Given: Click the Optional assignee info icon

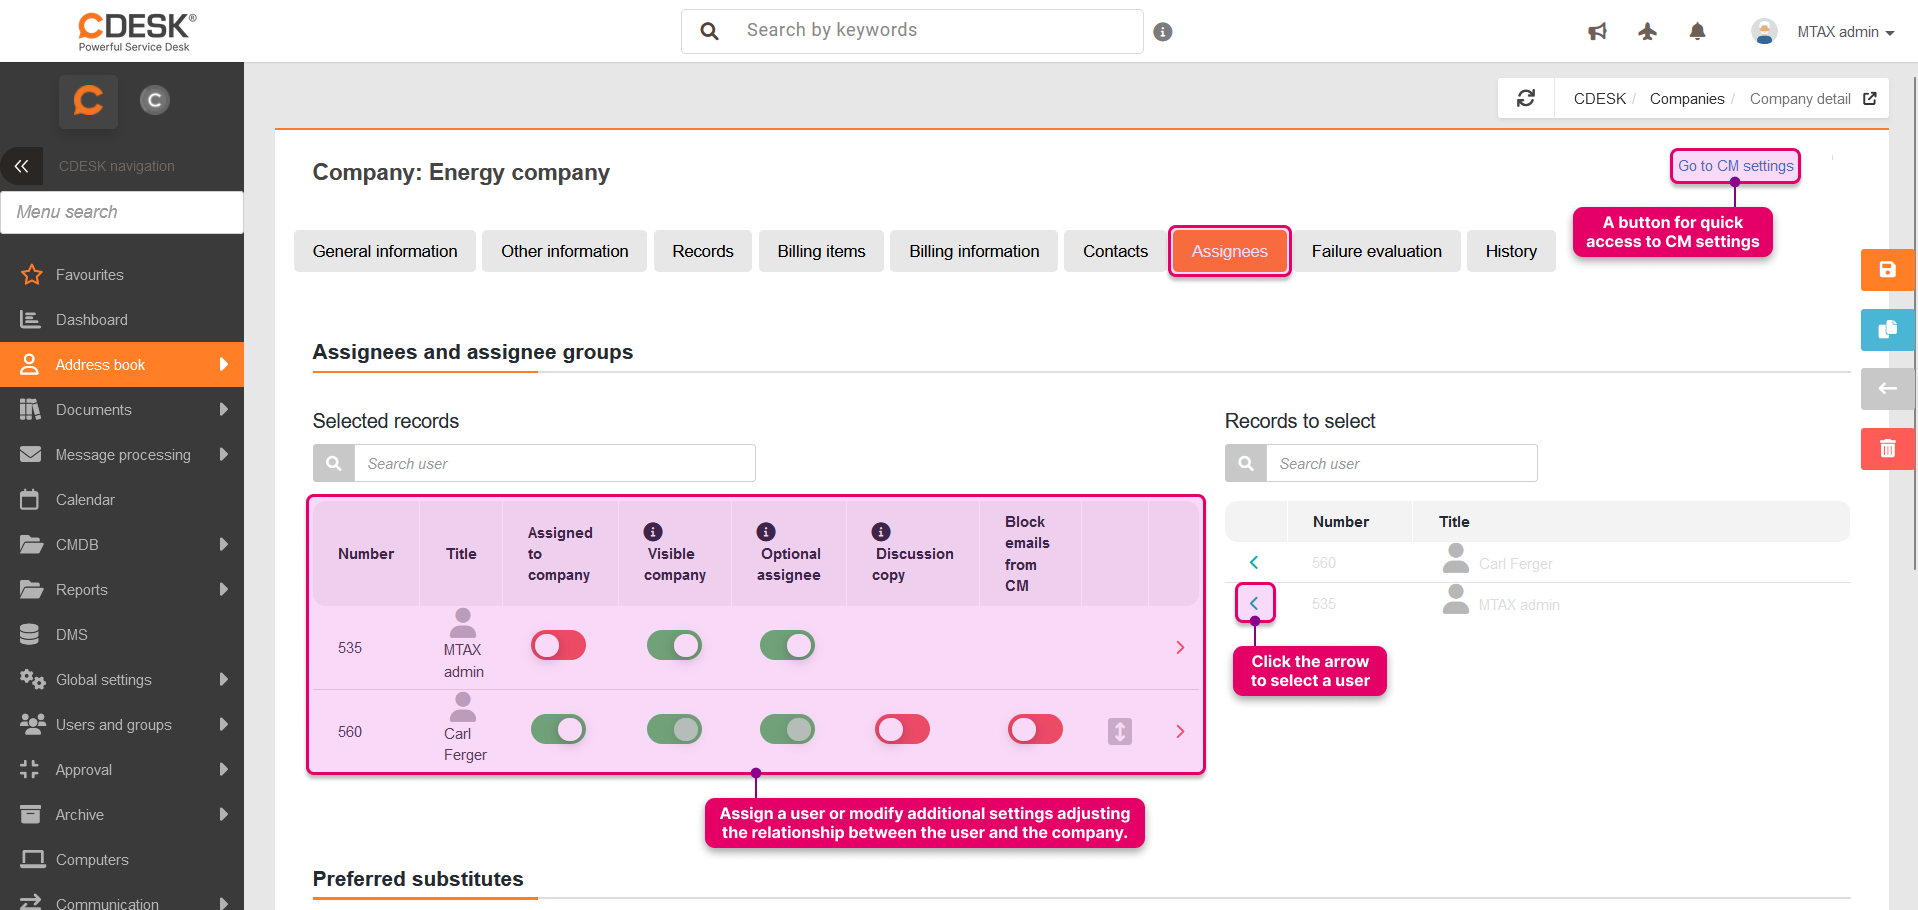Looking at the screenshot, I should [x=766, y=532].
